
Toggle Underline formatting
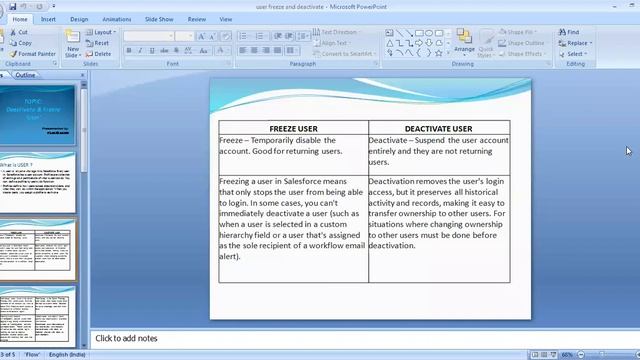coord(152,50)
